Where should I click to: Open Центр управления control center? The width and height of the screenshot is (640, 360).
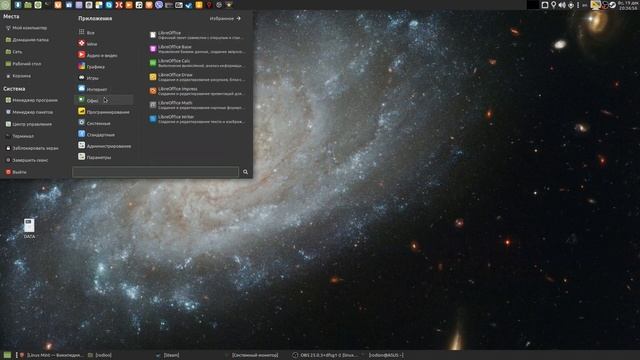(29, 124)
